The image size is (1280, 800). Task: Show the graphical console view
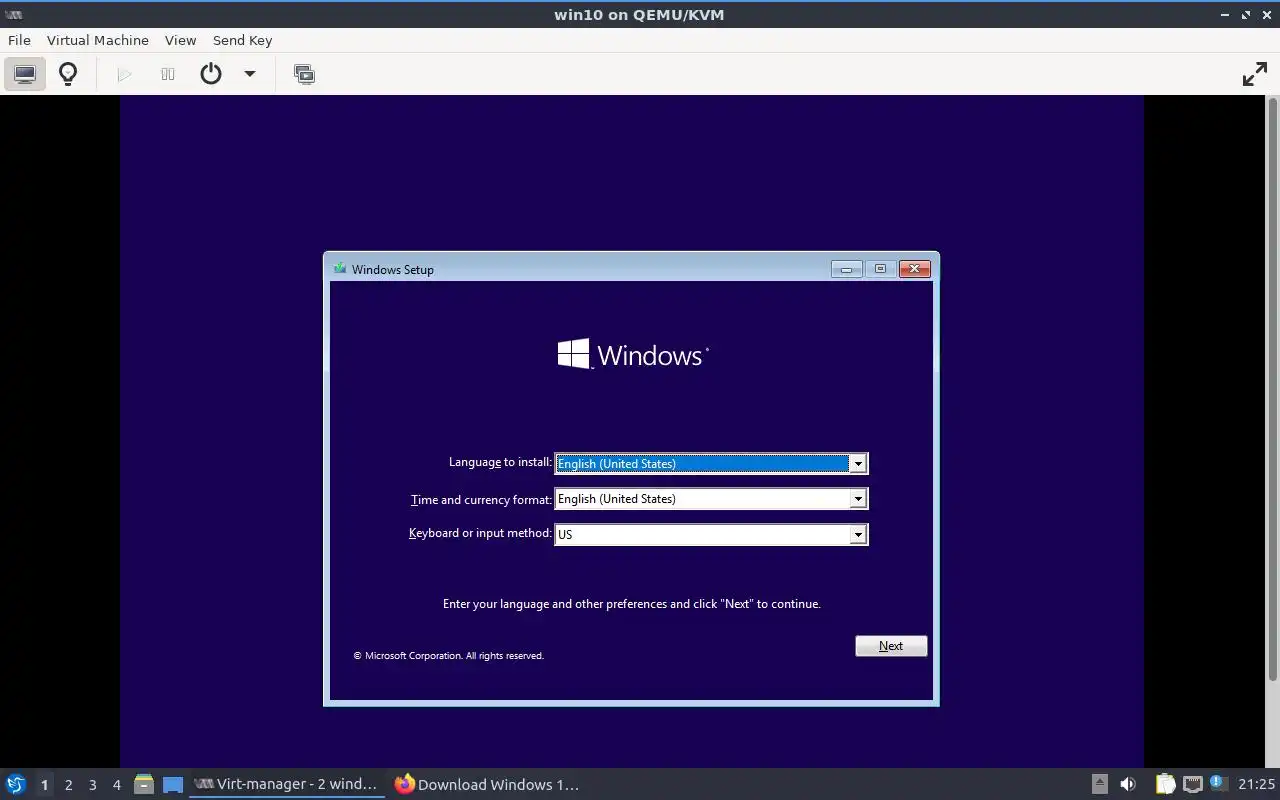[25, 74]
